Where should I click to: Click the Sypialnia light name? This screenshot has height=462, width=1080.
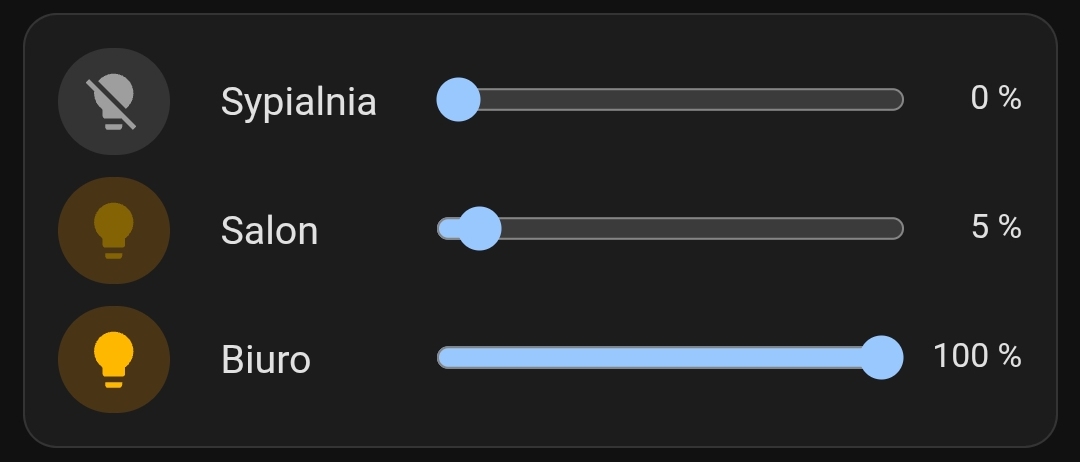298,102
